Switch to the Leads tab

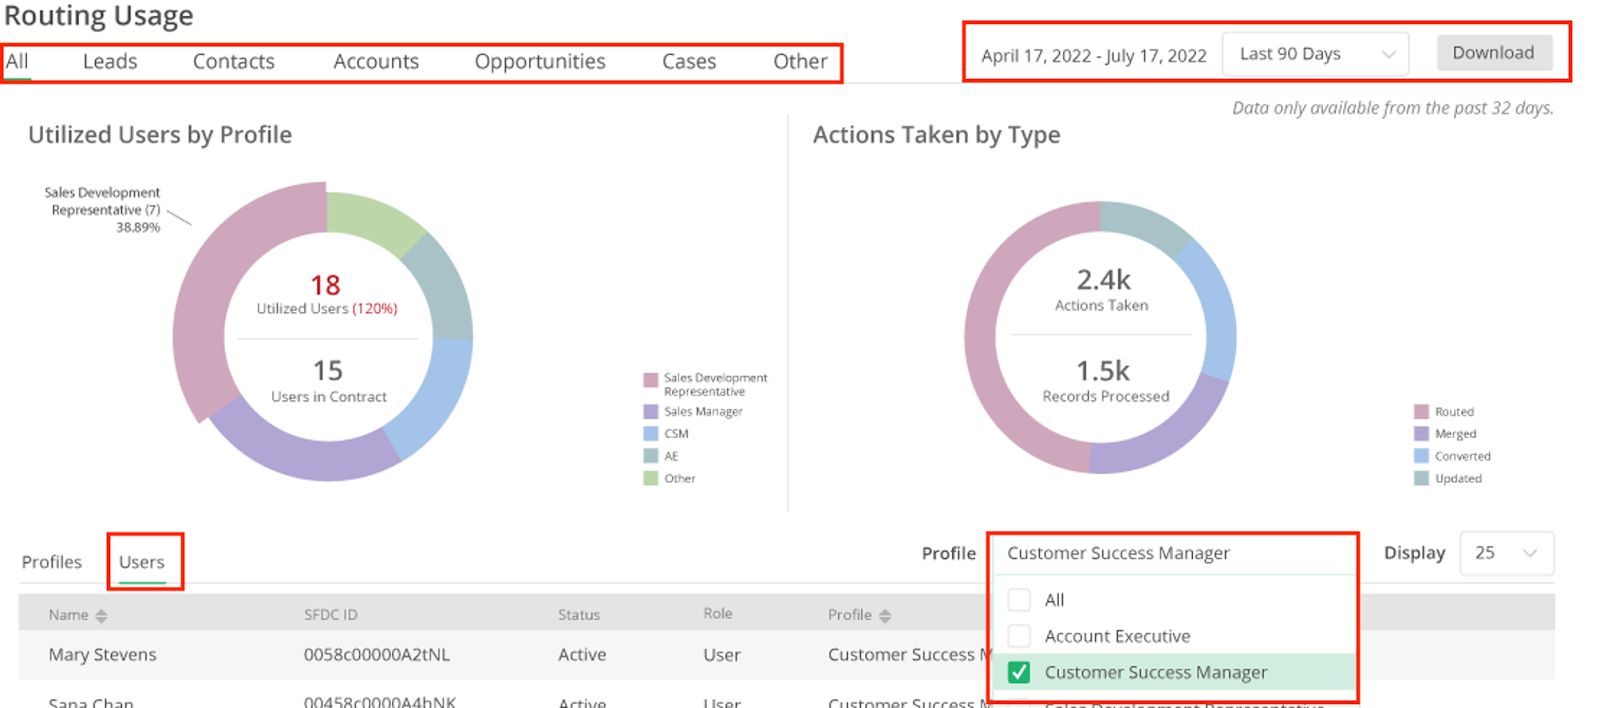point(110,62)
